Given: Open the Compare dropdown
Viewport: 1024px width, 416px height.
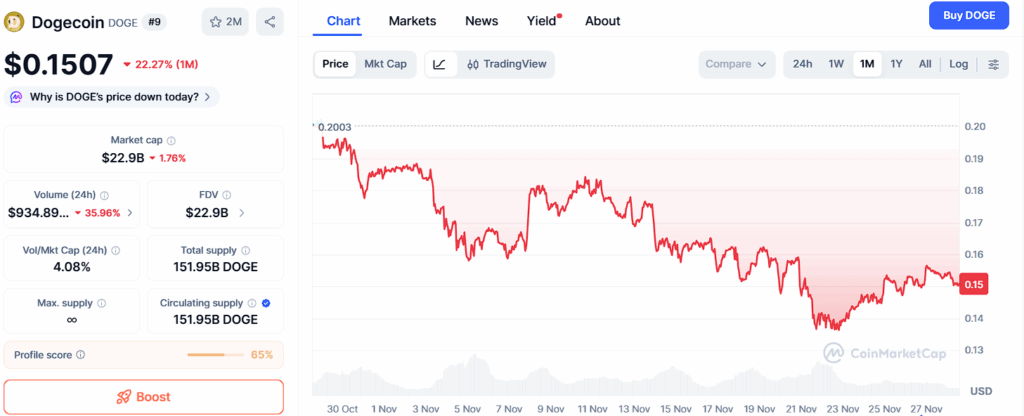Looking at the screenshot, I should click(736, 64).
